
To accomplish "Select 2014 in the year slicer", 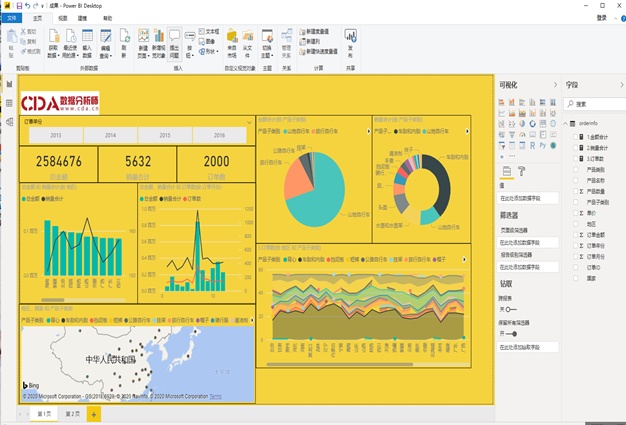I will 110,135.
